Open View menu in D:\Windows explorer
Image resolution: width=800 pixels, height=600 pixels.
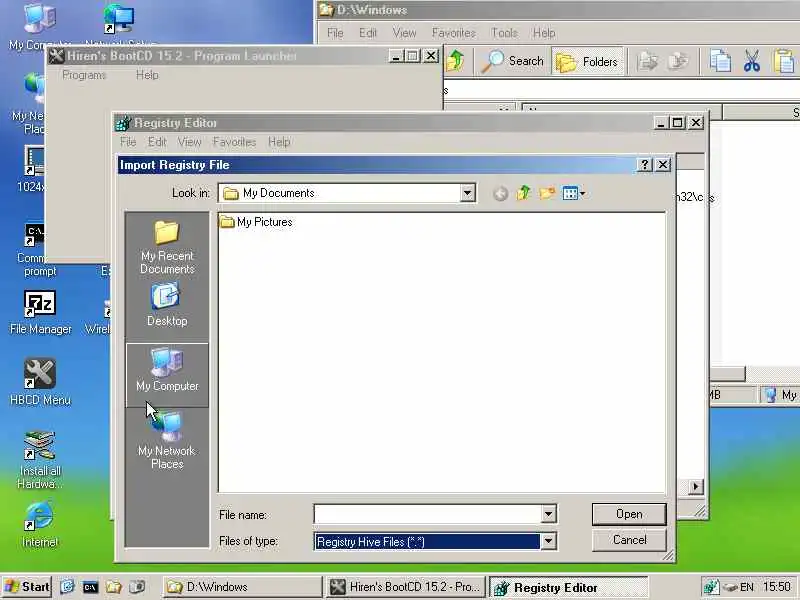(404, 33)
